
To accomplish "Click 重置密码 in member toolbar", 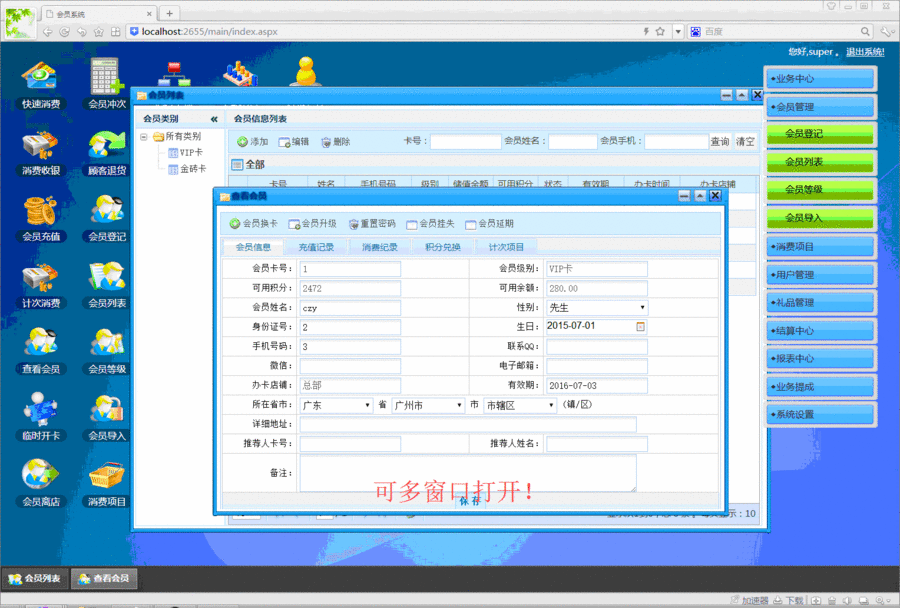I will click(x=372, y=223).
